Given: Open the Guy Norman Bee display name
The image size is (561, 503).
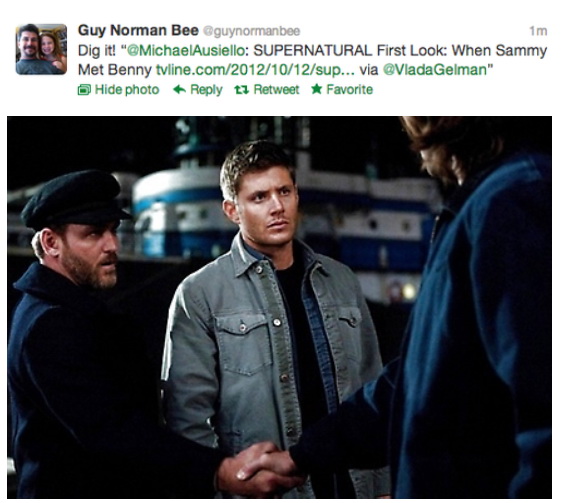Looking at the screenshot, I should (138, 30).
